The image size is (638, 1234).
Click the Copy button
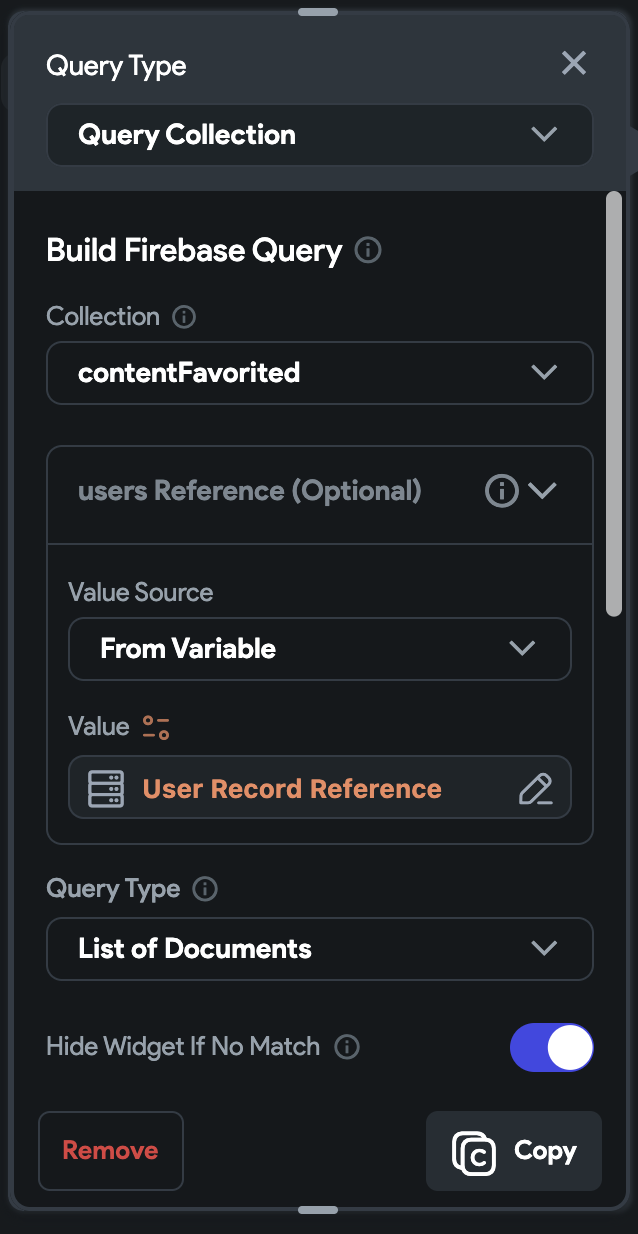[514, 1151]
